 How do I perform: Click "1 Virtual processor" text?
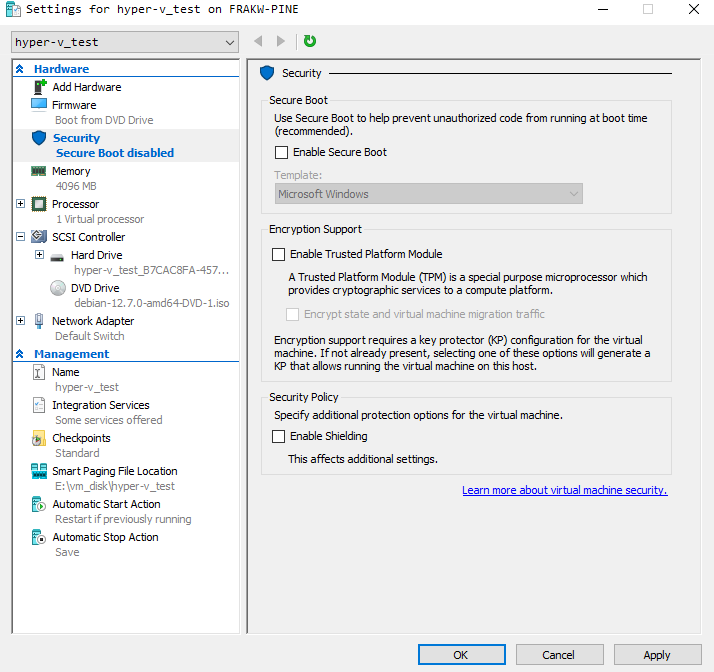click(100, 219)
